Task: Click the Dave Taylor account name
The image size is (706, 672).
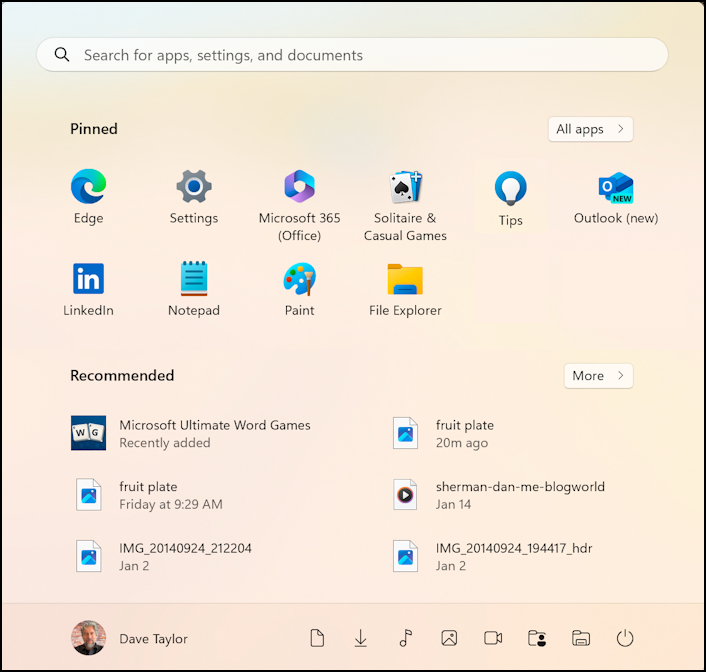Action: (153, 639)
